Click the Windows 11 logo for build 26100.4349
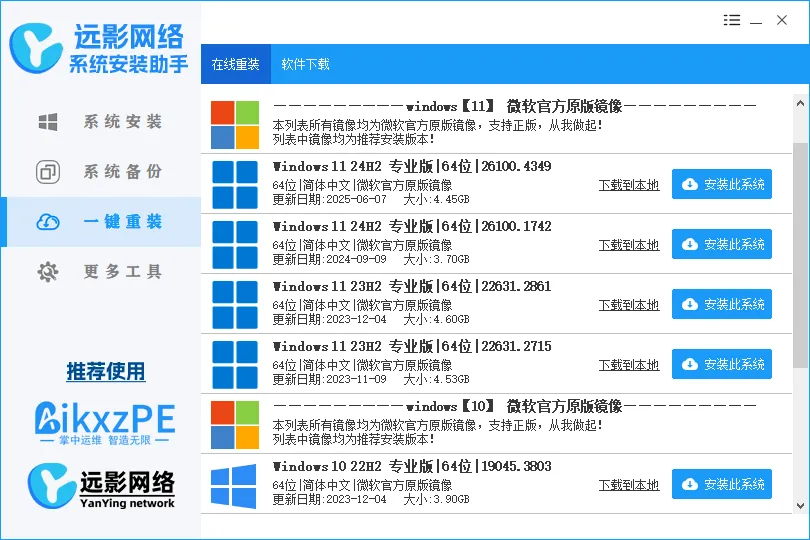This screenshot has width=810, height=540. pyautogui.click(x=235, y=184)
